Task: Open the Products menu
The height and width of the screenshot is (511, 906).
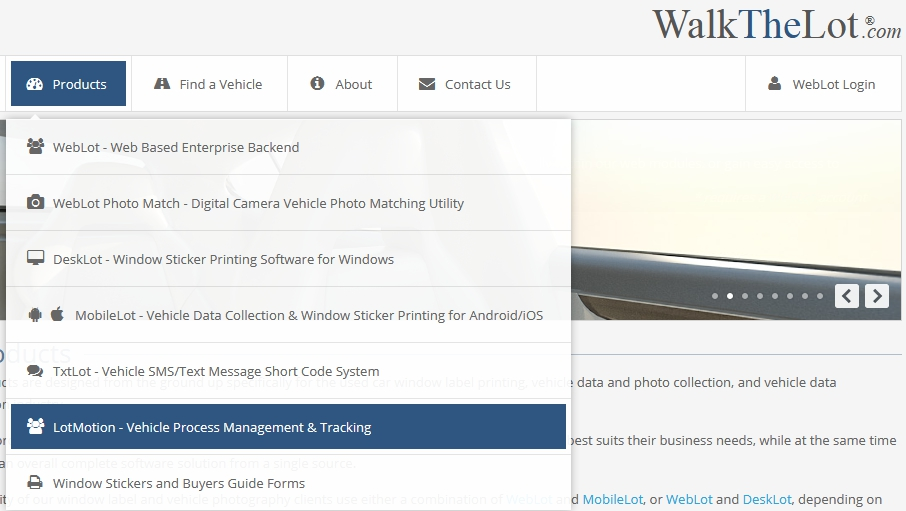Action: (x=68, y=84)
